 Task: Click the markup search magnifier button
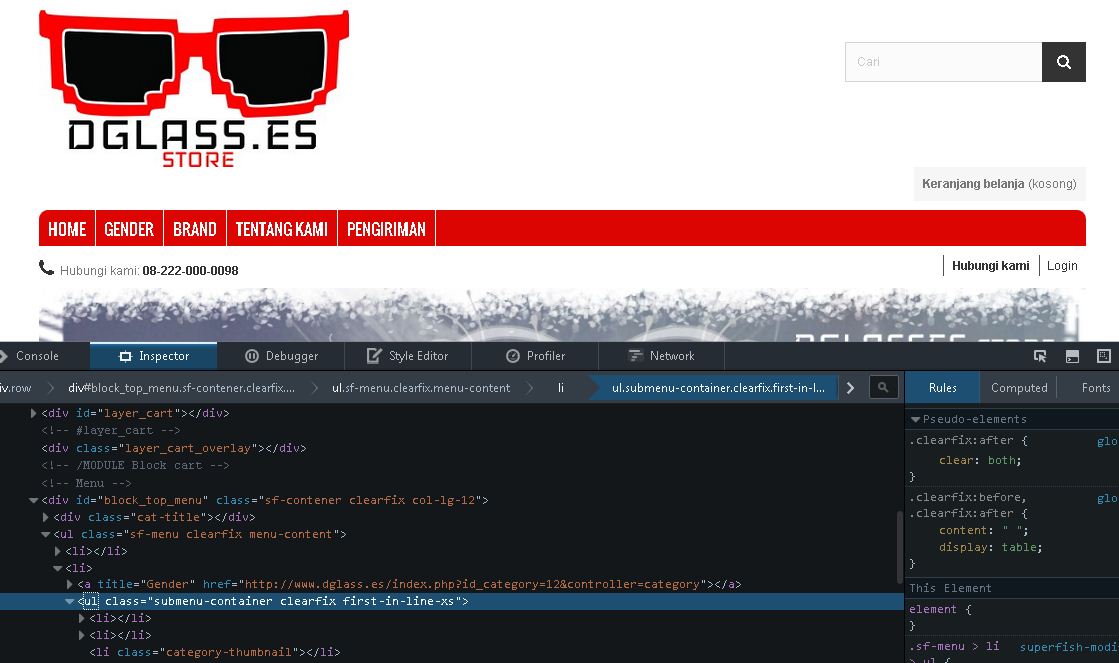tap(883, 388)
